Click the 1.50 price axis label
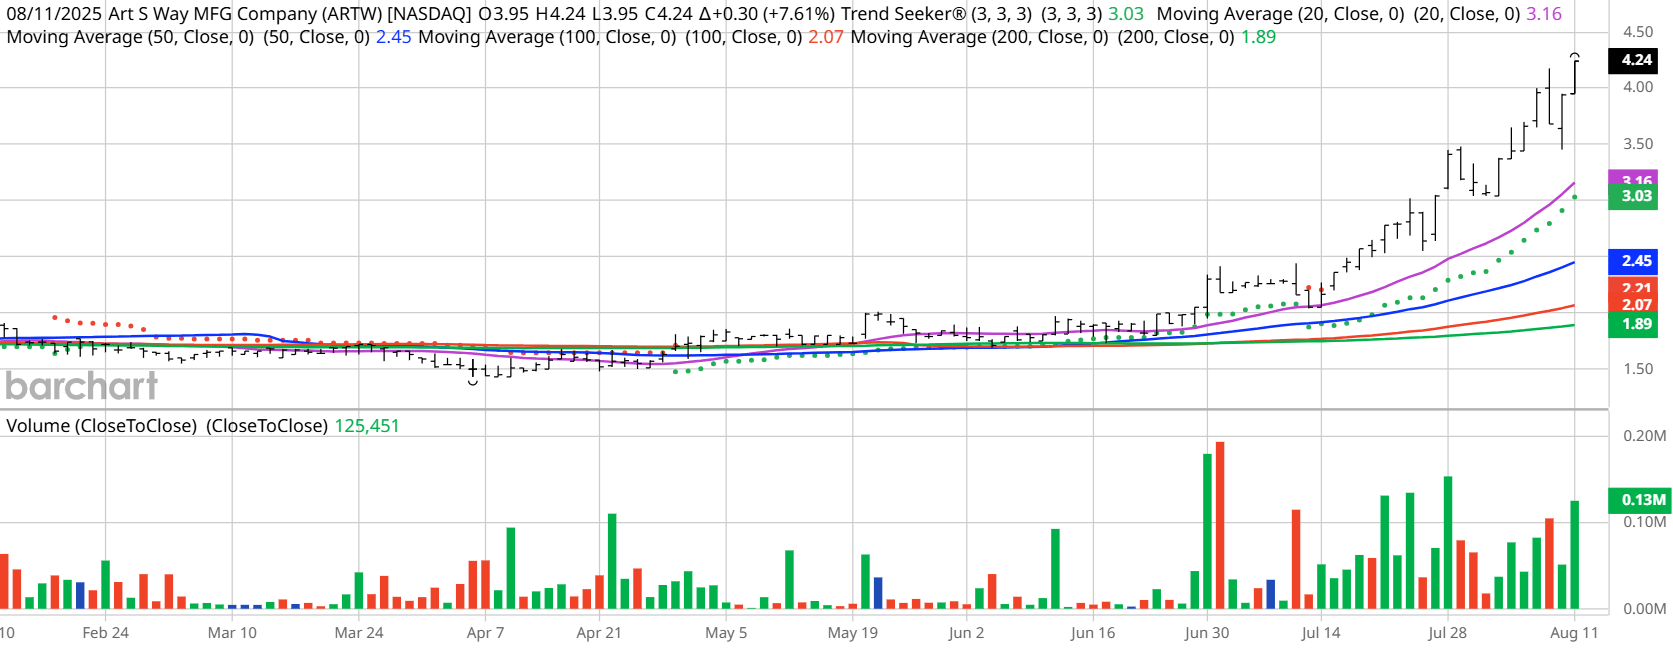The height and width of the screenshot is (649, 1673). [x=1638, y=369]
